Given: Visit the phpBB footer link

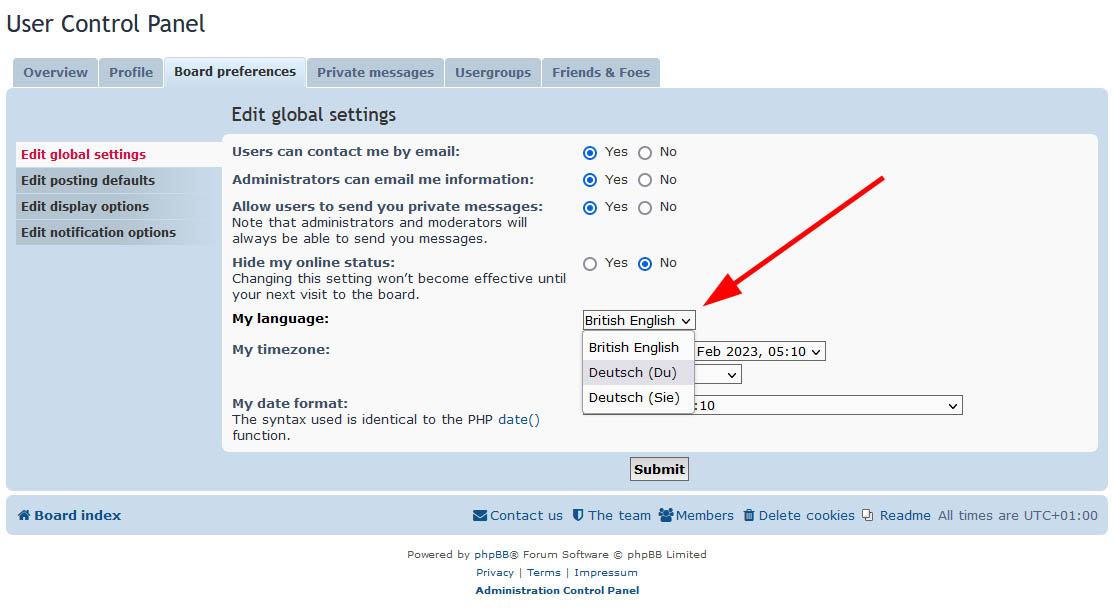Looking at the screenshot, I should 491,555.
